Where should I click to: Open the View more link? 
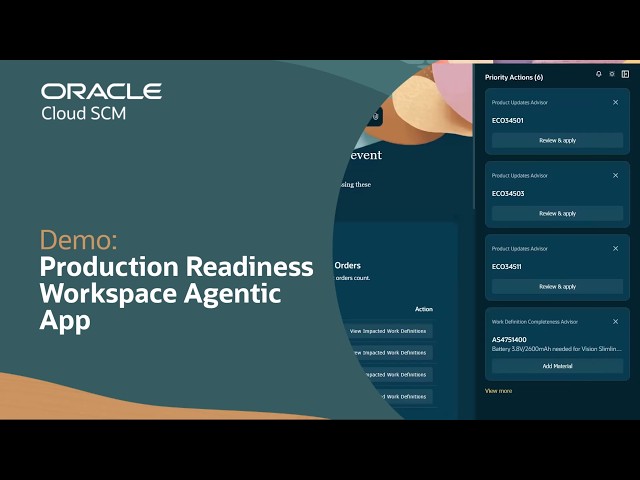[498, 391]
